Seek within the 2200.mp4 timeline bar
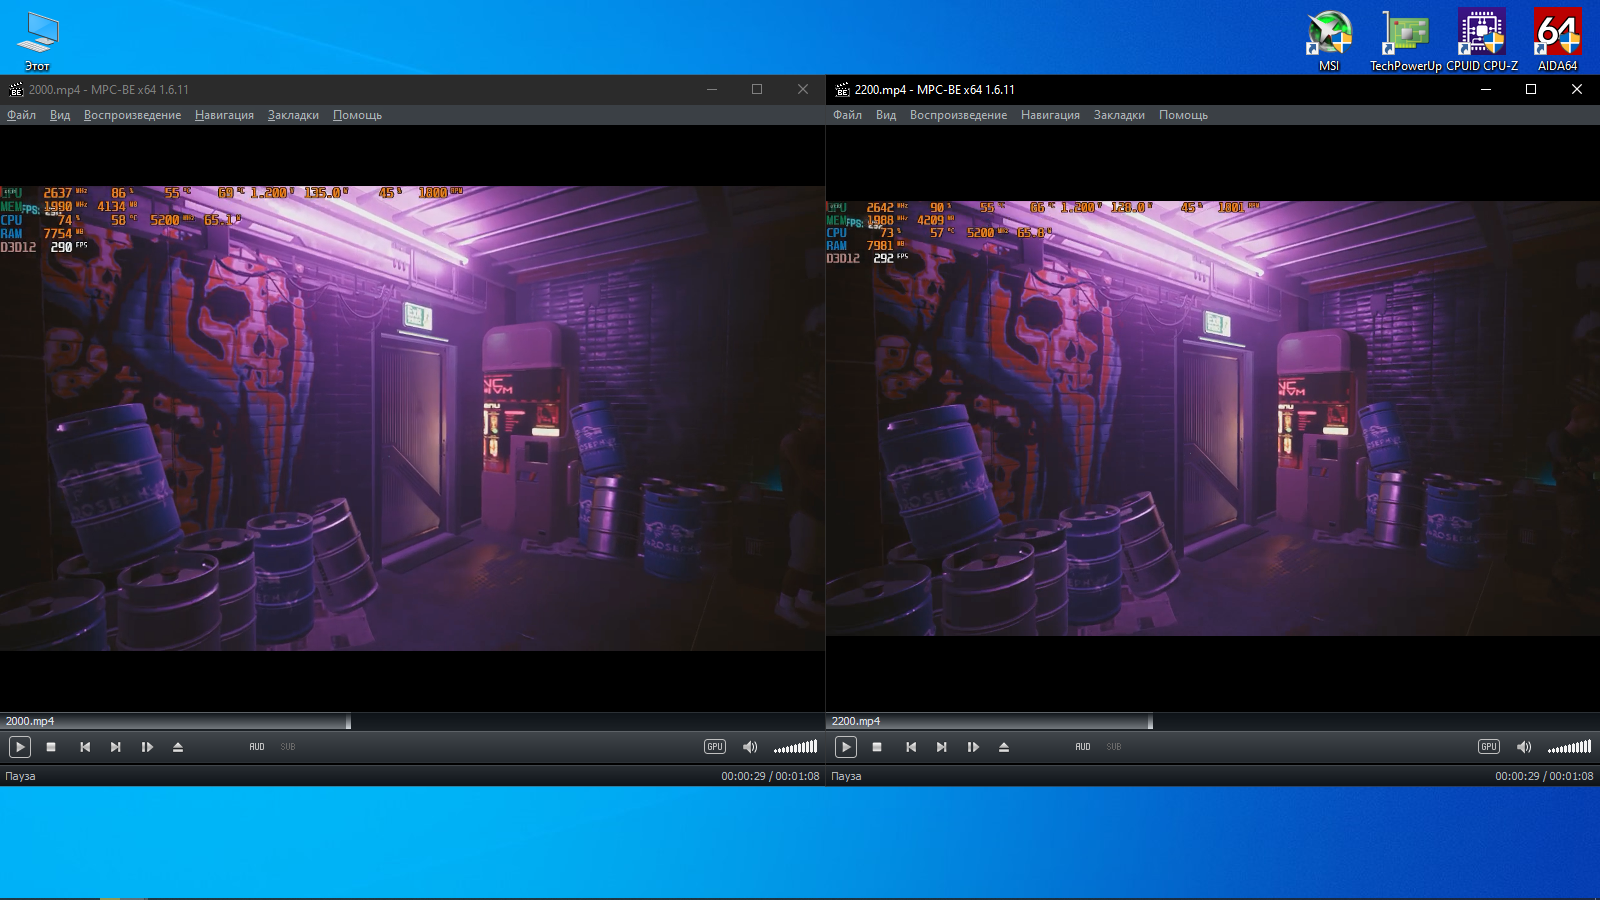1600x900 pixels. click(x=1213, y=721)
